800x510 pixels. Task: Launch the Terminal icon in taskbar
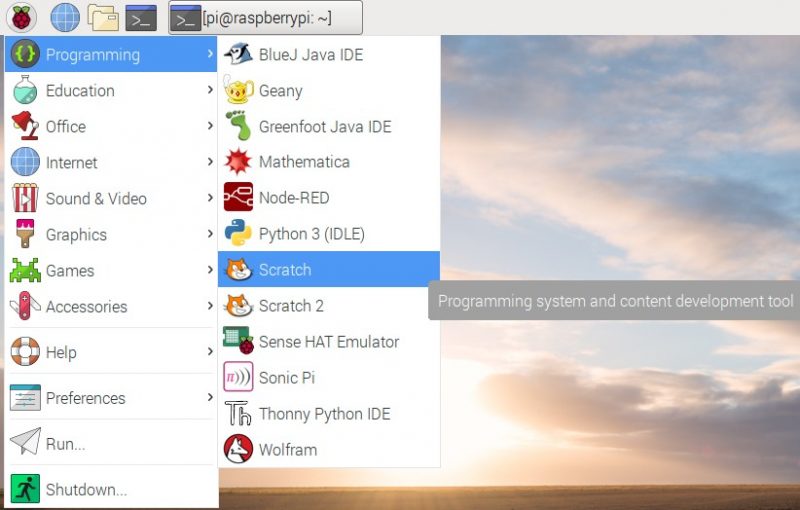coord(140,17)
